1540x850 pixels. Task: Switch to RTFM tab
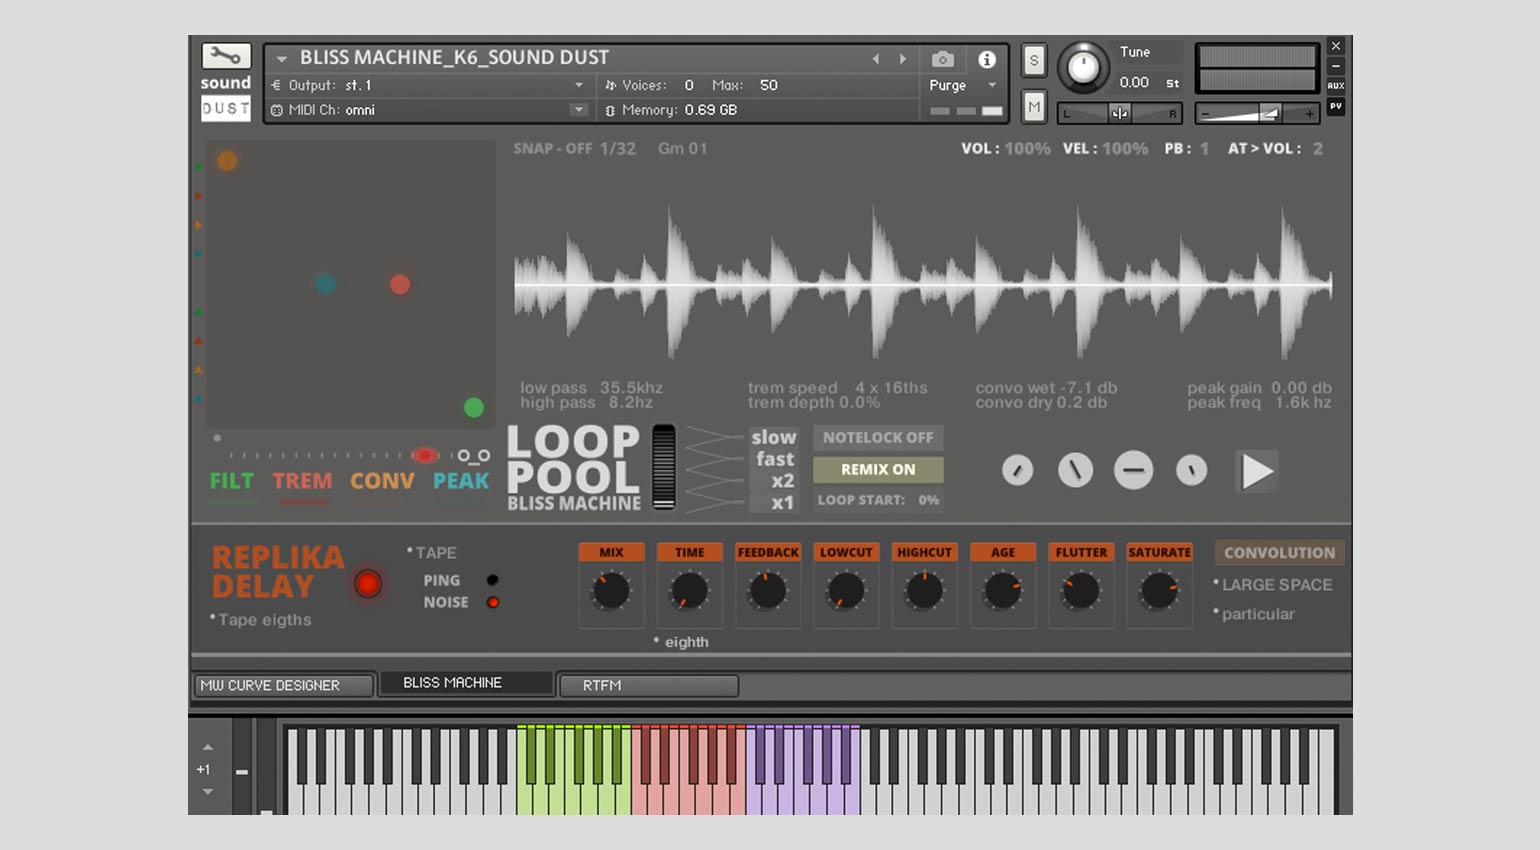coord(648,685)
